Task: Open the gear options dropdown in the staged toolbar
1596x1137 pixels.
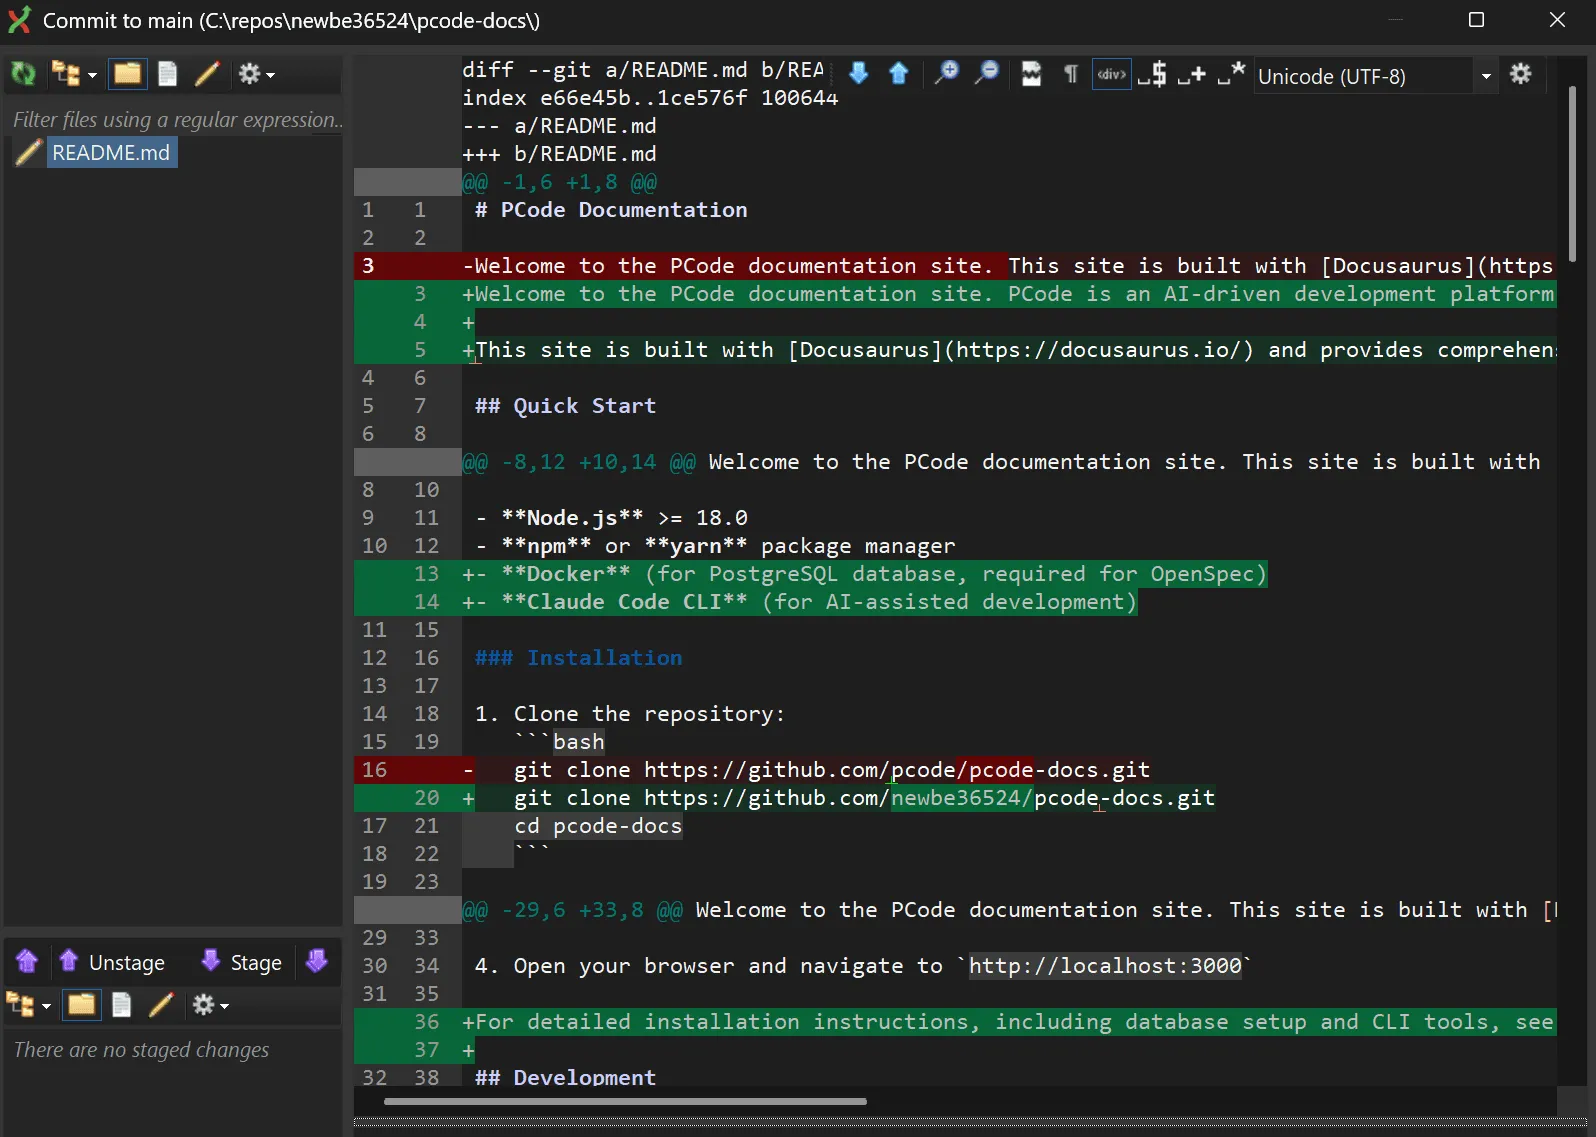Action: (x=210, y=1005)
